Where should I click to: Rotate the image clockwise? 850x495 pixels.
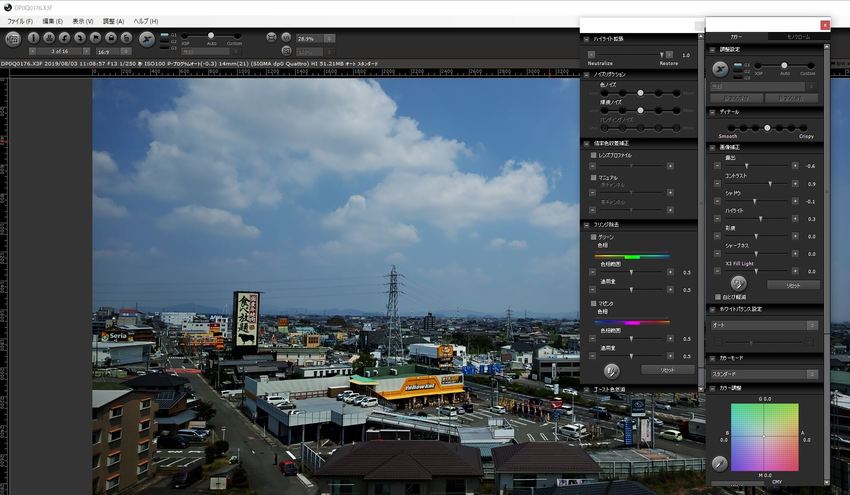pos(80,37)
